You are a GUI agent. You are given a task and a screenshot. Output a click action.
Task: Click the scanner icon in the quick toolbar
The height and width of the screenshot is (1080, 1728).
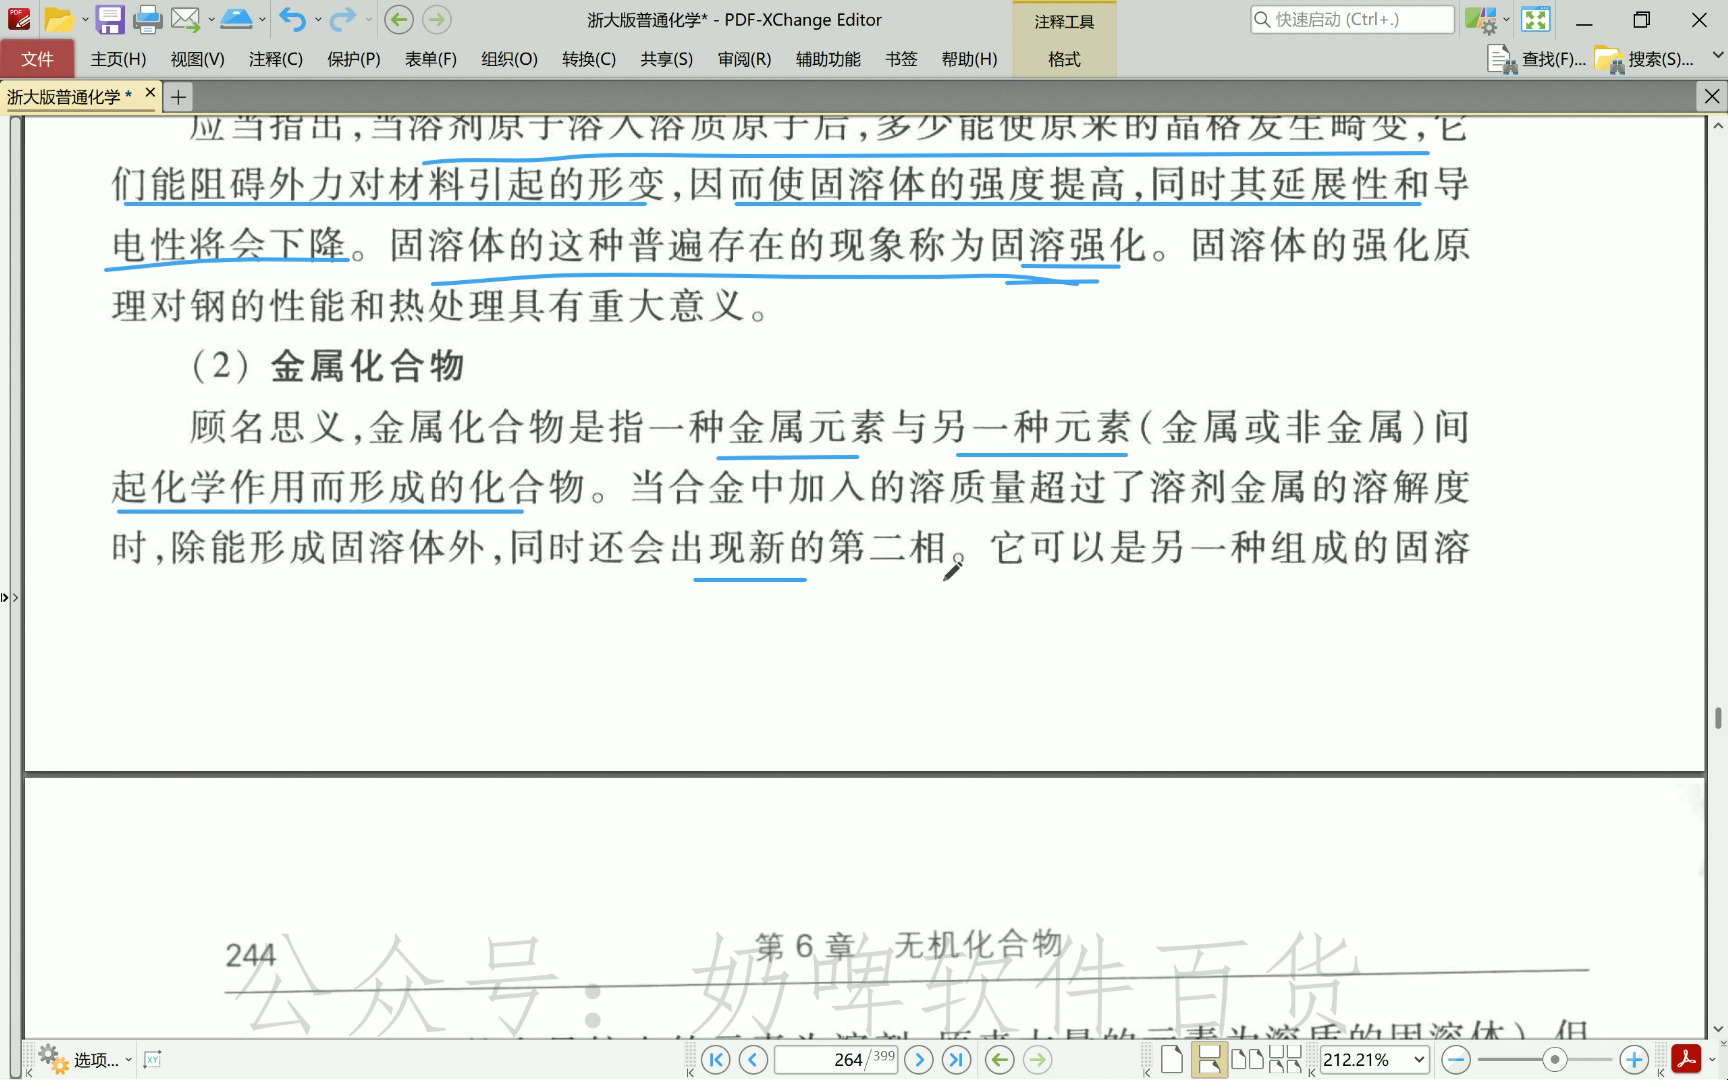(x=237, y=19)
